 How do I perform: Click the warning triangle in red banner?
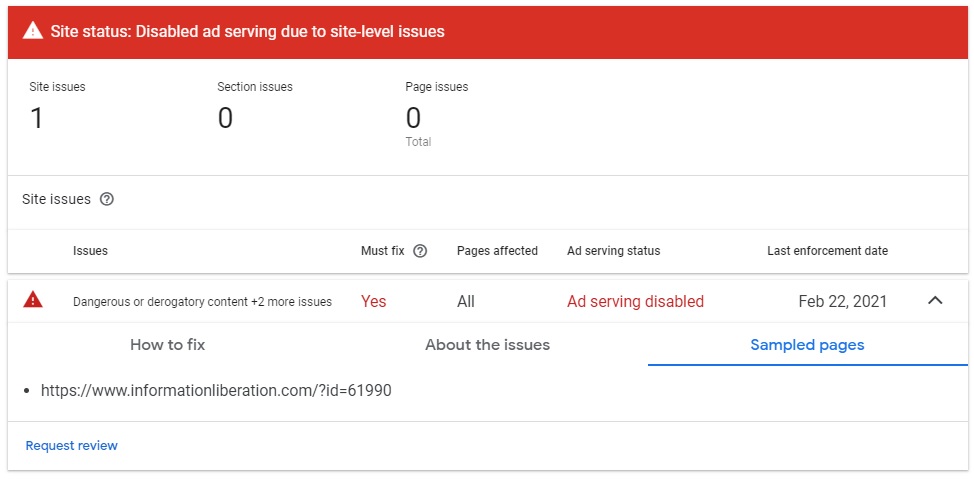(33, 31)
